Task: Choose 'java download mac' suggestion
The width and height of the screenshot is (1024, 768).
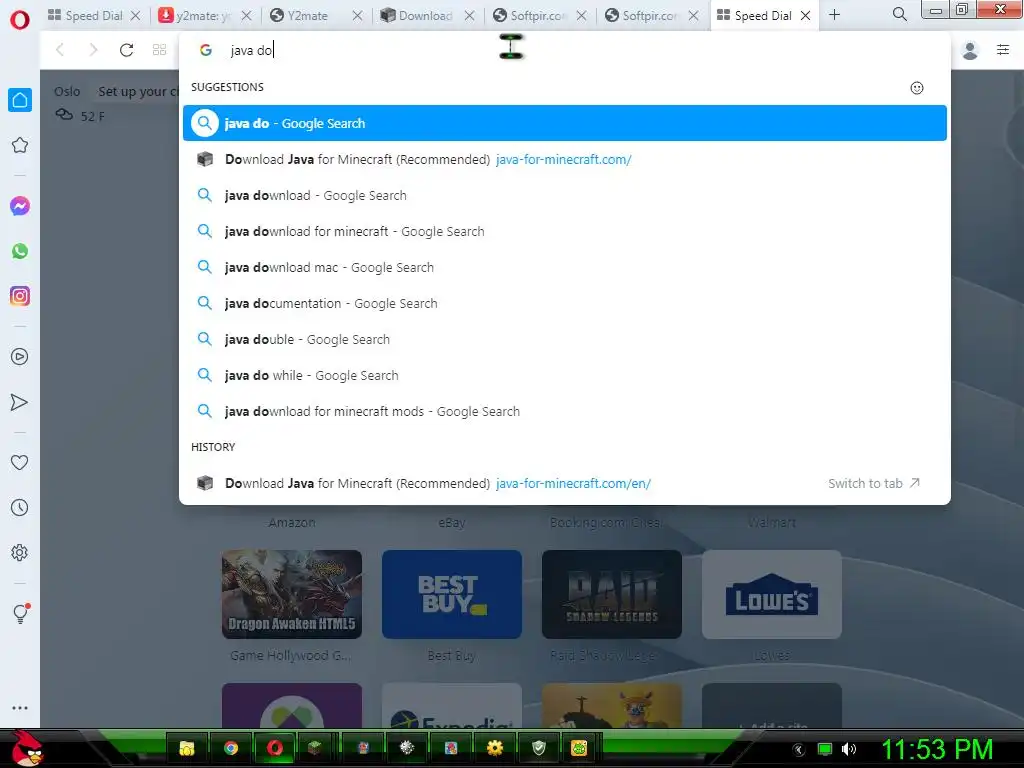Action: (565, 267)
